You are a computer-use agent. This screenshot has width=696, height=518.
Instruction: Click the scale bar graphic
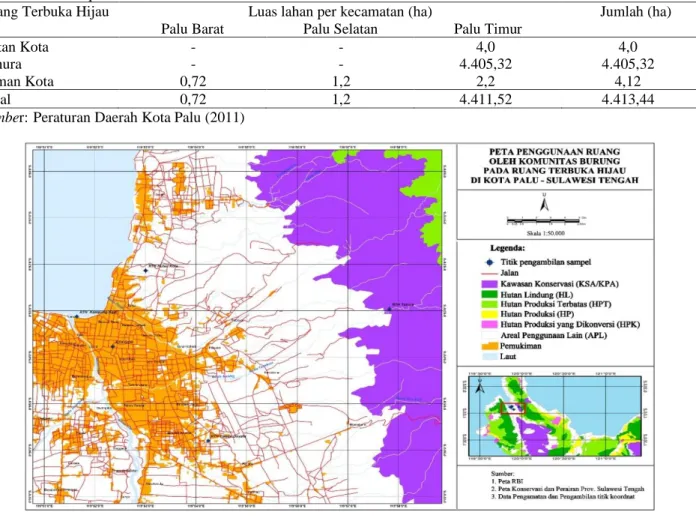pyautogui.click(x=546, y=221)
